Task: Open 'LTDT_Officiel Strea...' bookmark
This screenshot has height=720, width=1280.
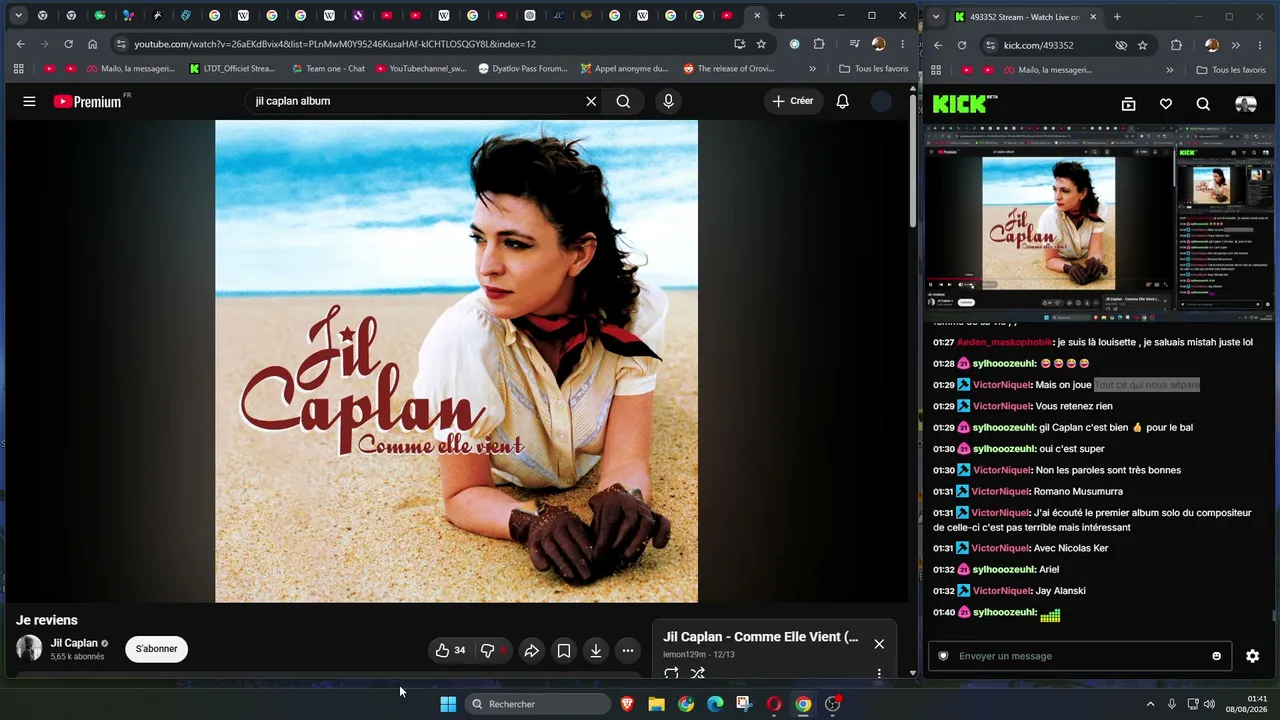Action: tap(232, 69)
